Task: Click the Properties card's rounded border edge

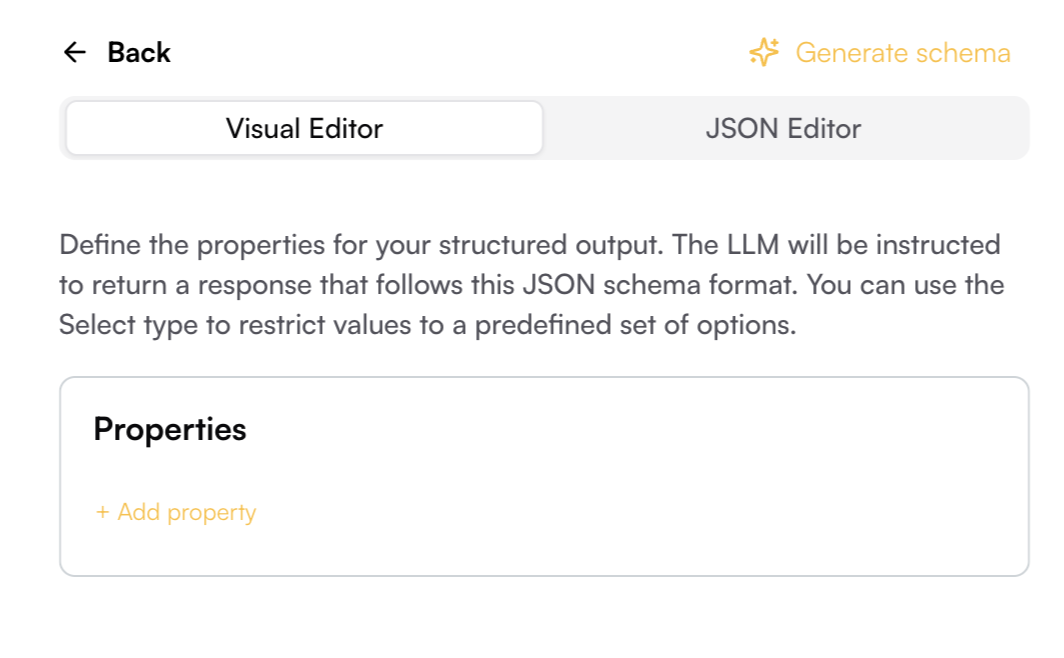Action: [x=544, y=377]
